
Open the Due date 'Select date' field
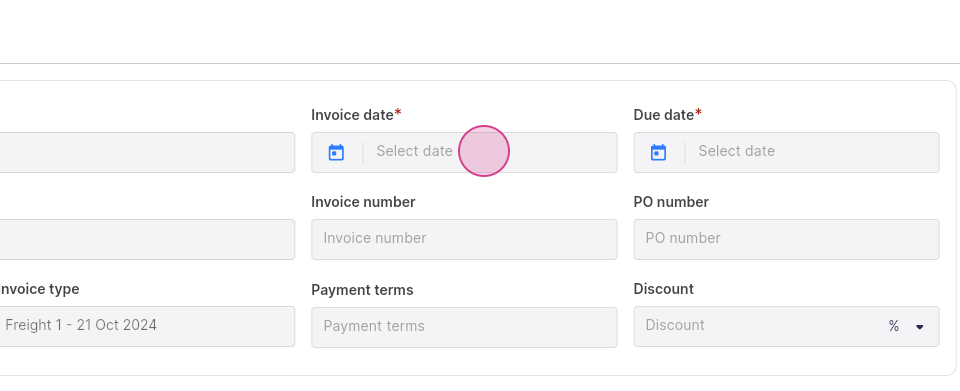786,152
